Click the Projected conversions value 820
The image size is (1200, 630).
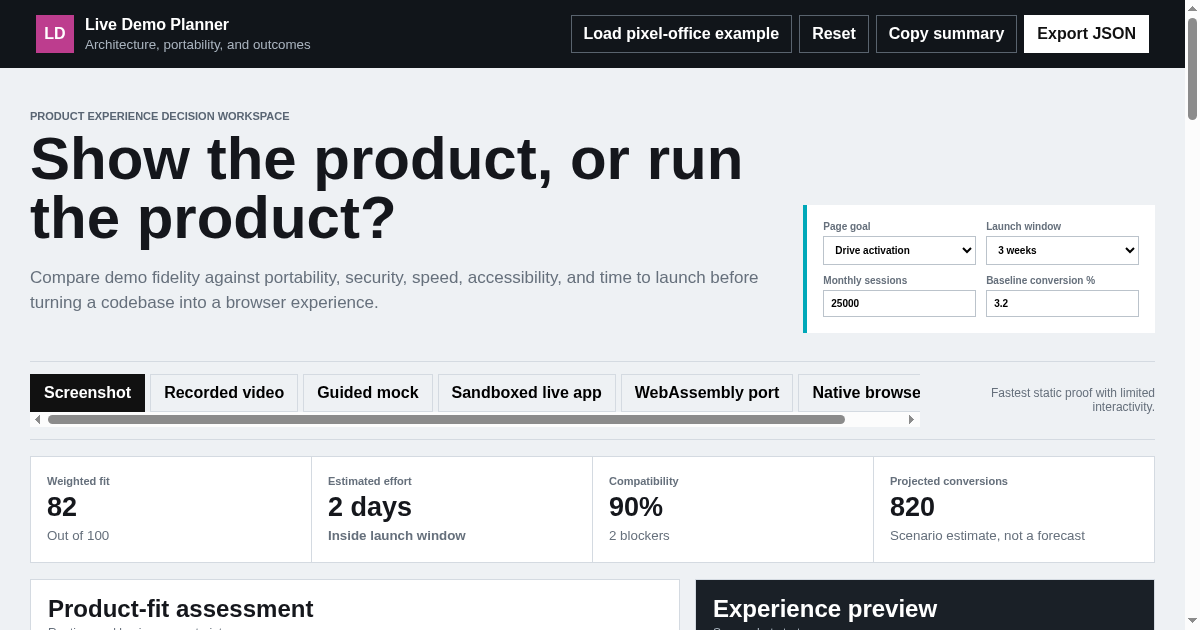(912, 507)
